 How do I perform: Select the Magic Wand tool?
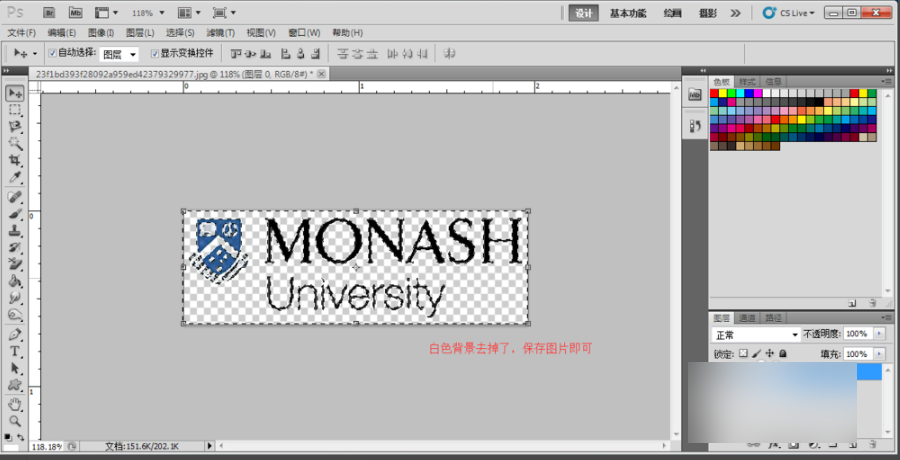[15, 144]
